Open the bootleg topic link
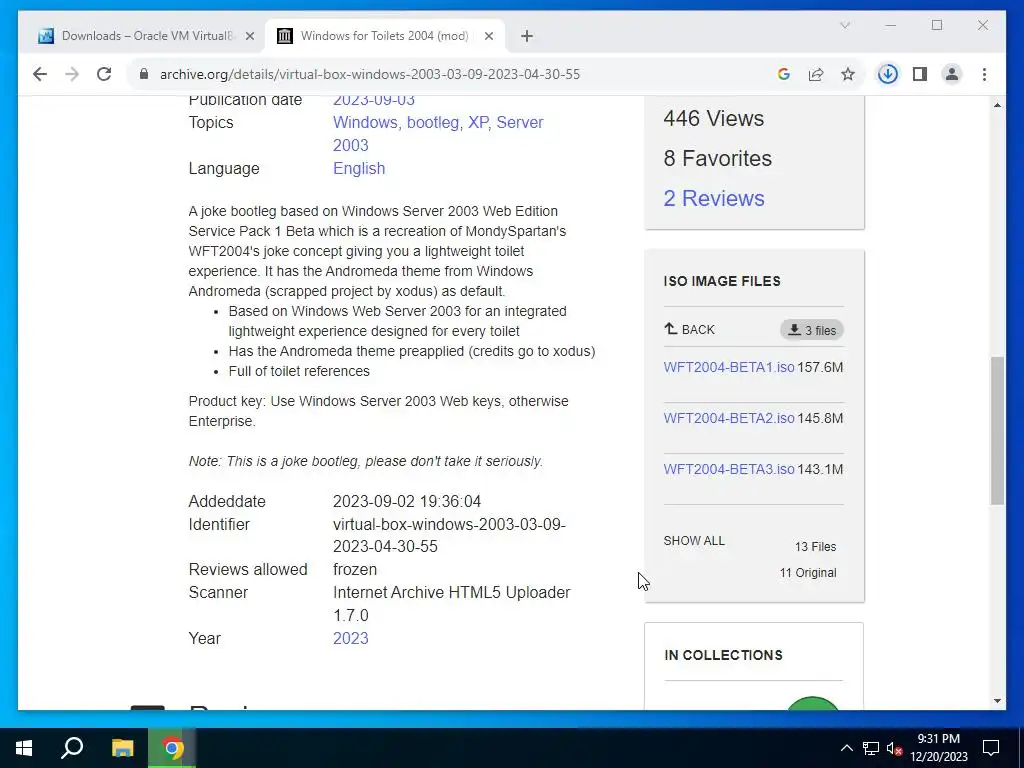 (x=433, y=123)
